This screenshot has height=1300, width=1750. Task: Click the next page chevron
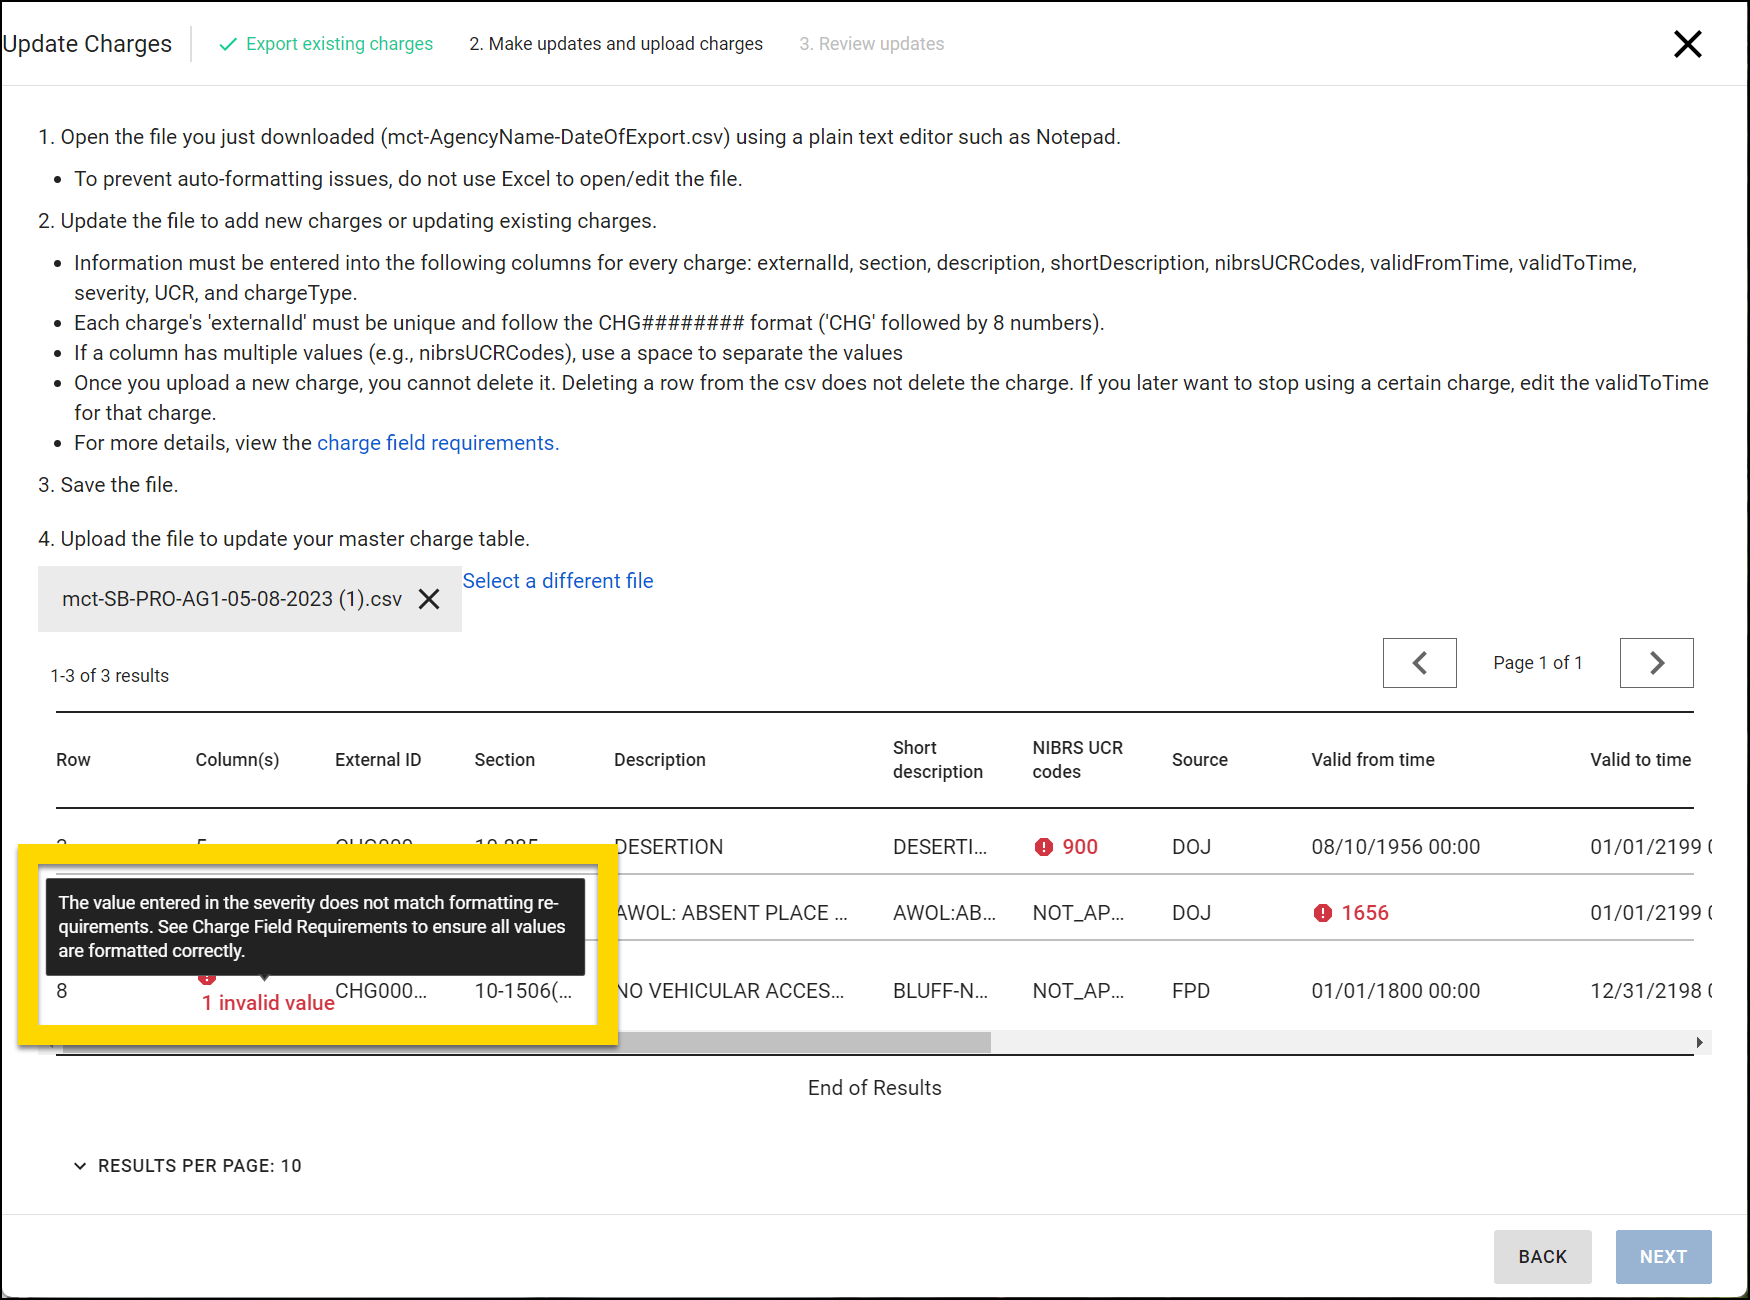pyautogui.click(x=1656, y=662)
